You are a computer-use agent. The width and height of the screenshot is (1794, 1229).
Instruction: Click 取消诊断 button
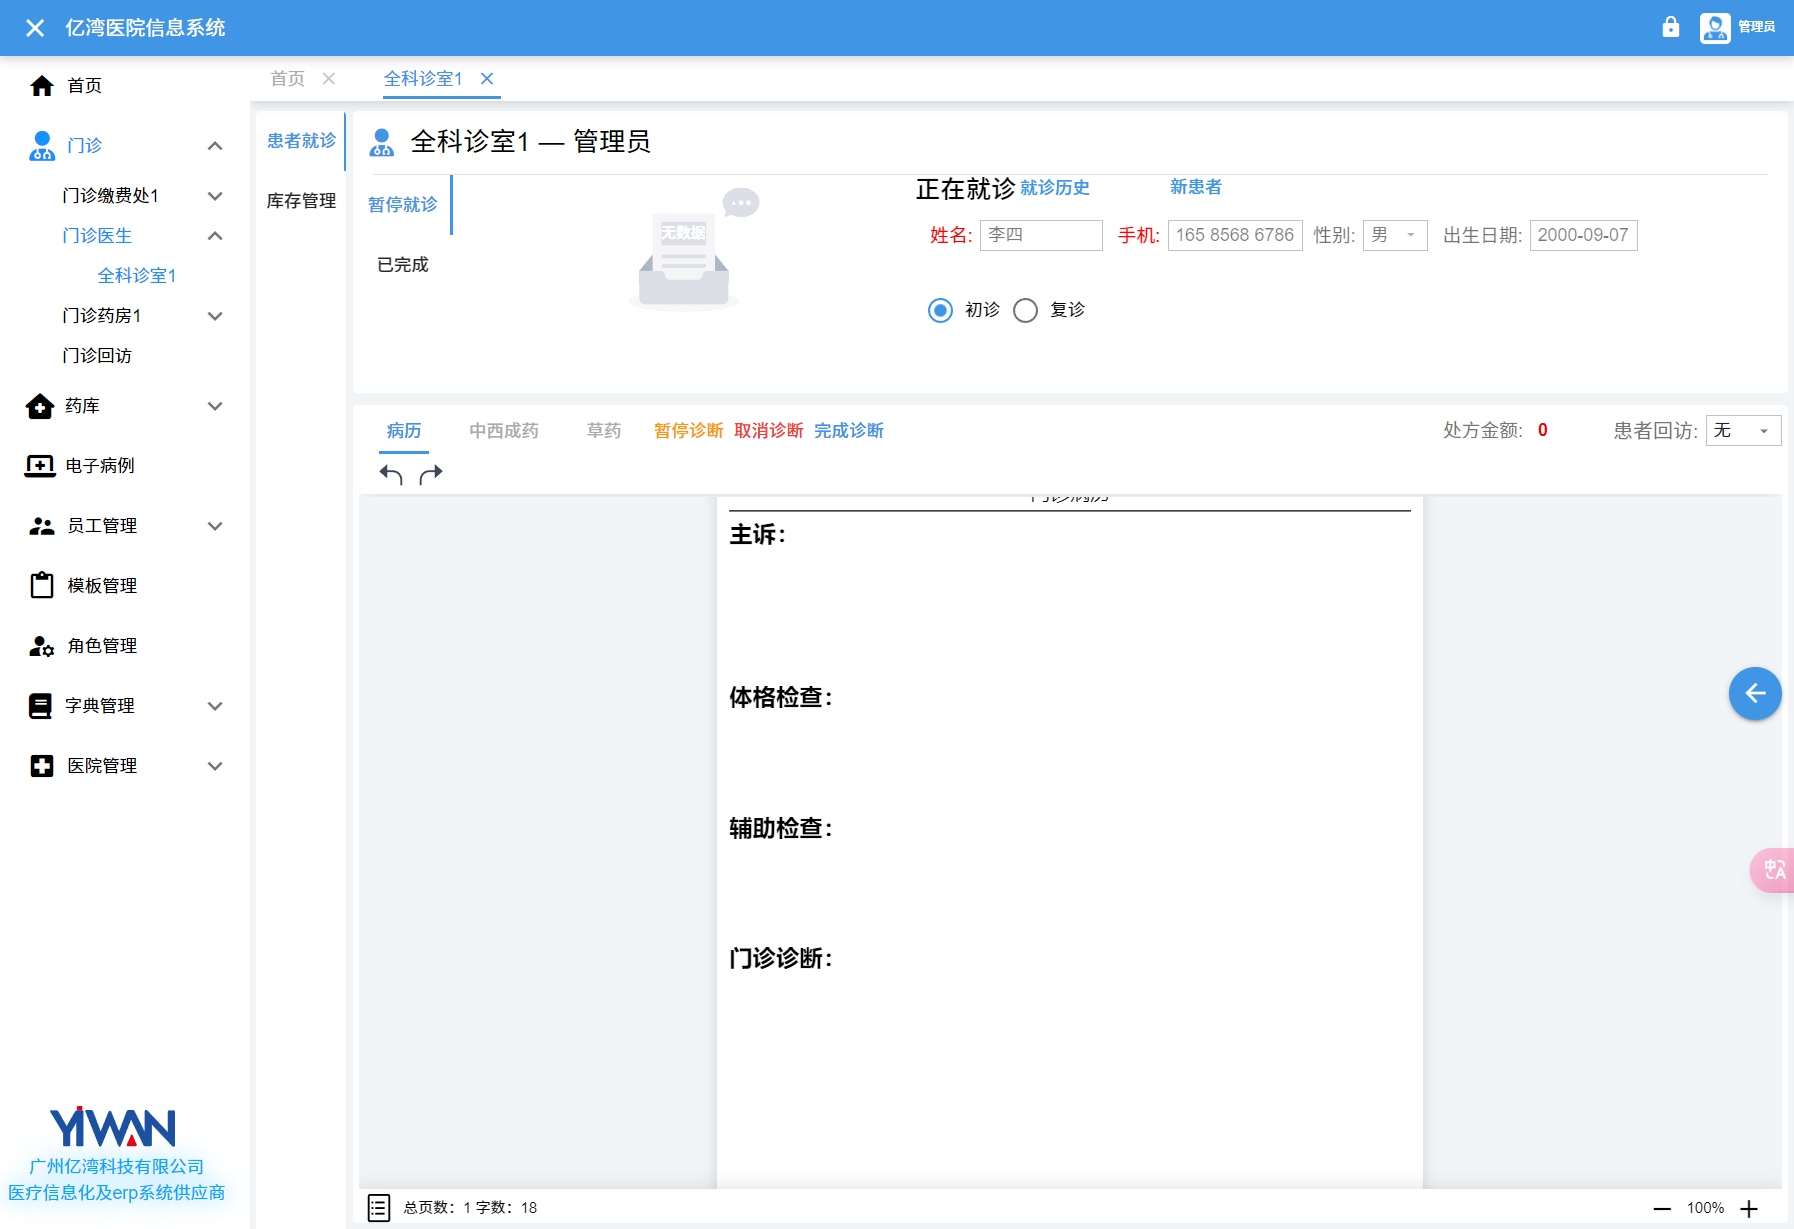click(769, 430)
